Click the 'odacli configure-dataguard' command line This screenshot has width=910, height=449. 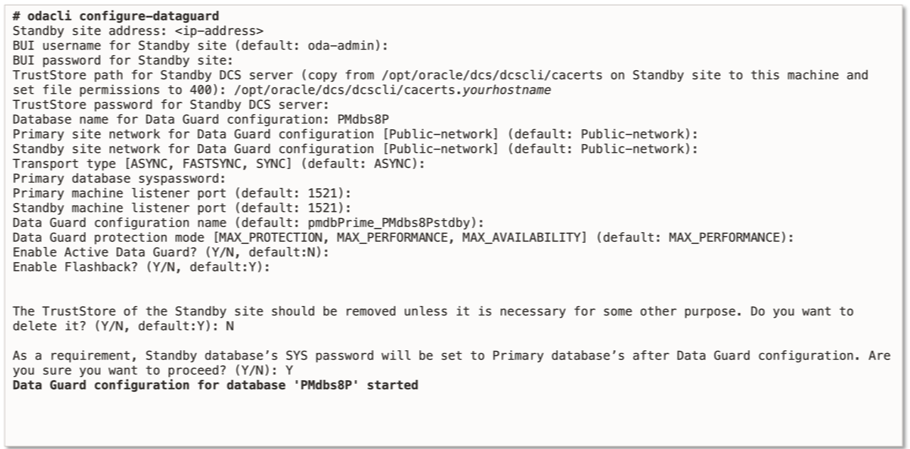[116, 17]
